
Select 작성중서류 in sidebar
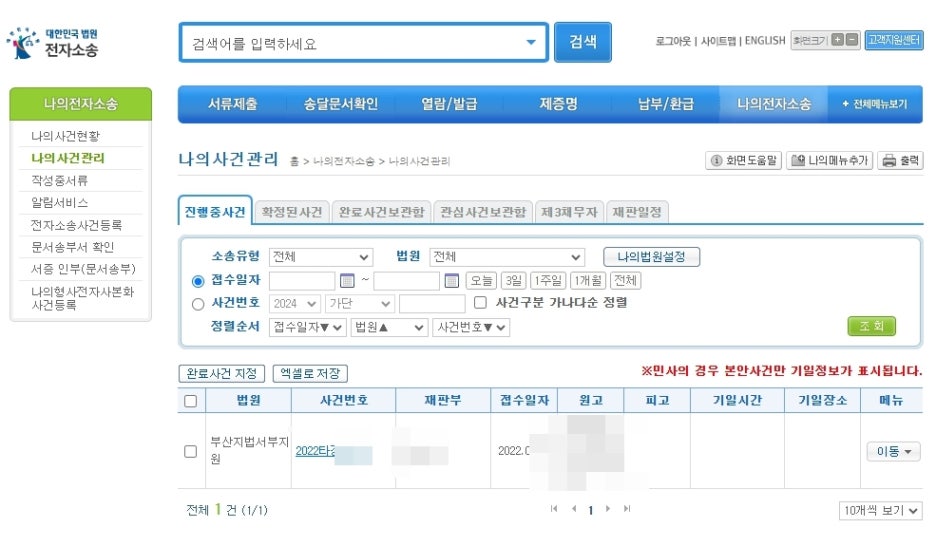[59, 180]
